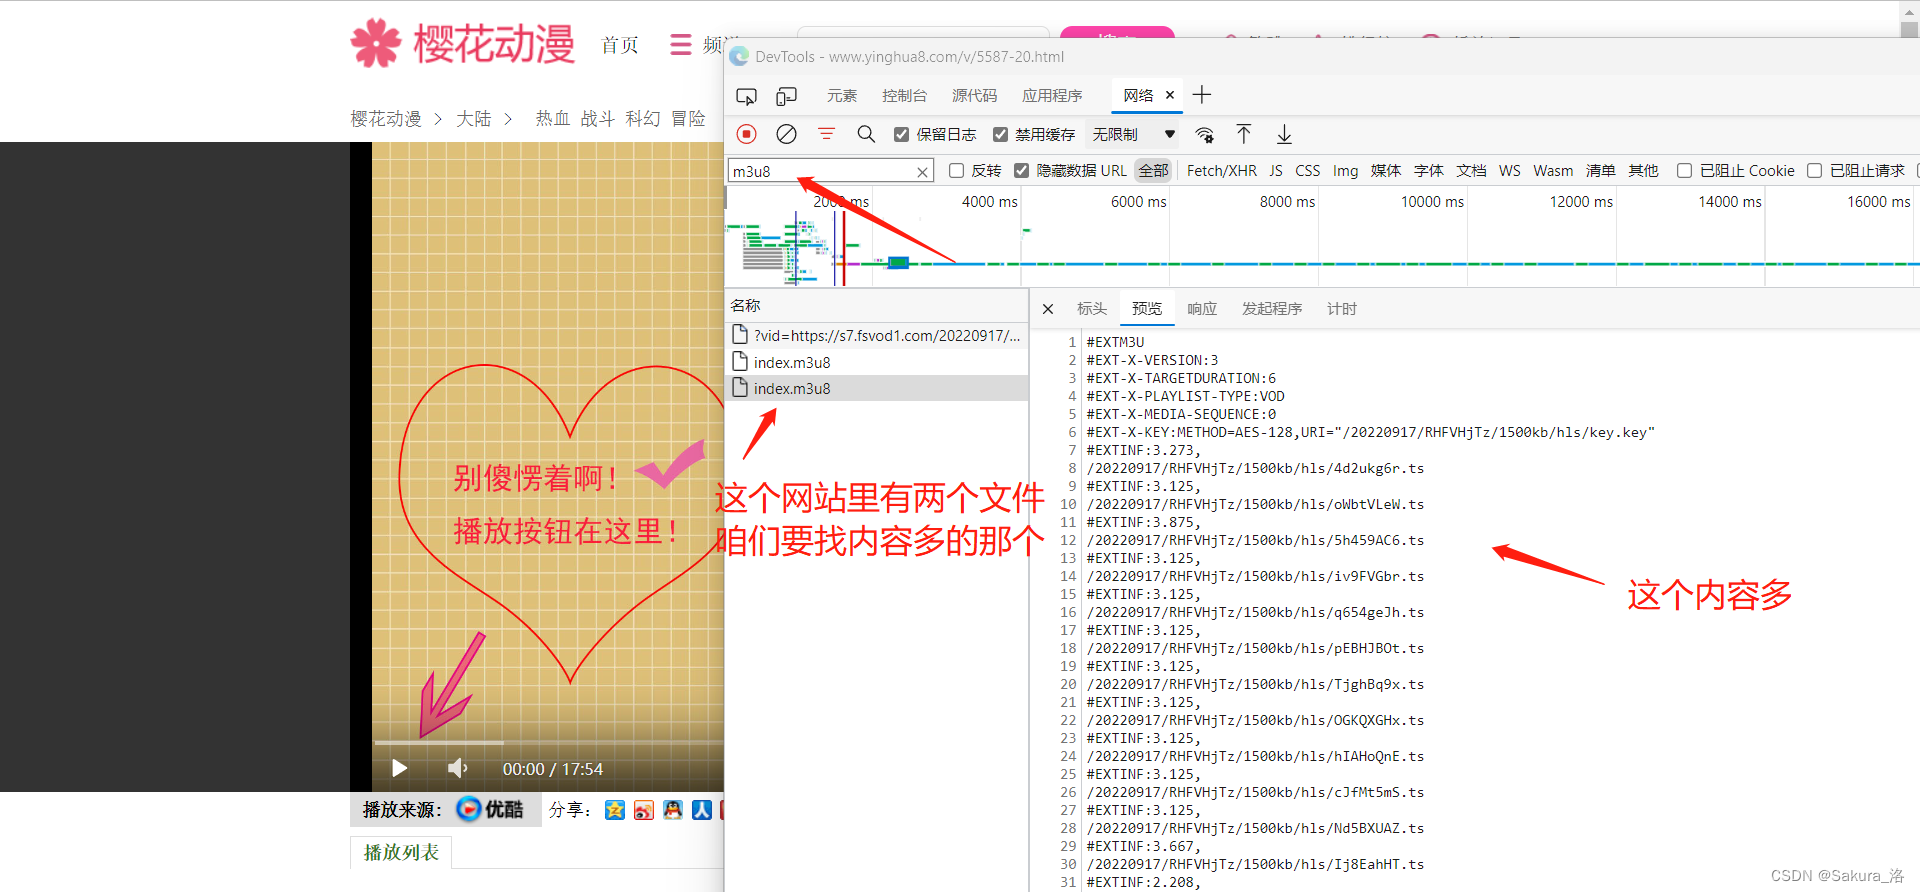Open the 标头 details tab
The width and height of the screenshot is (1920, 892).
click(x=1092, y=309)
